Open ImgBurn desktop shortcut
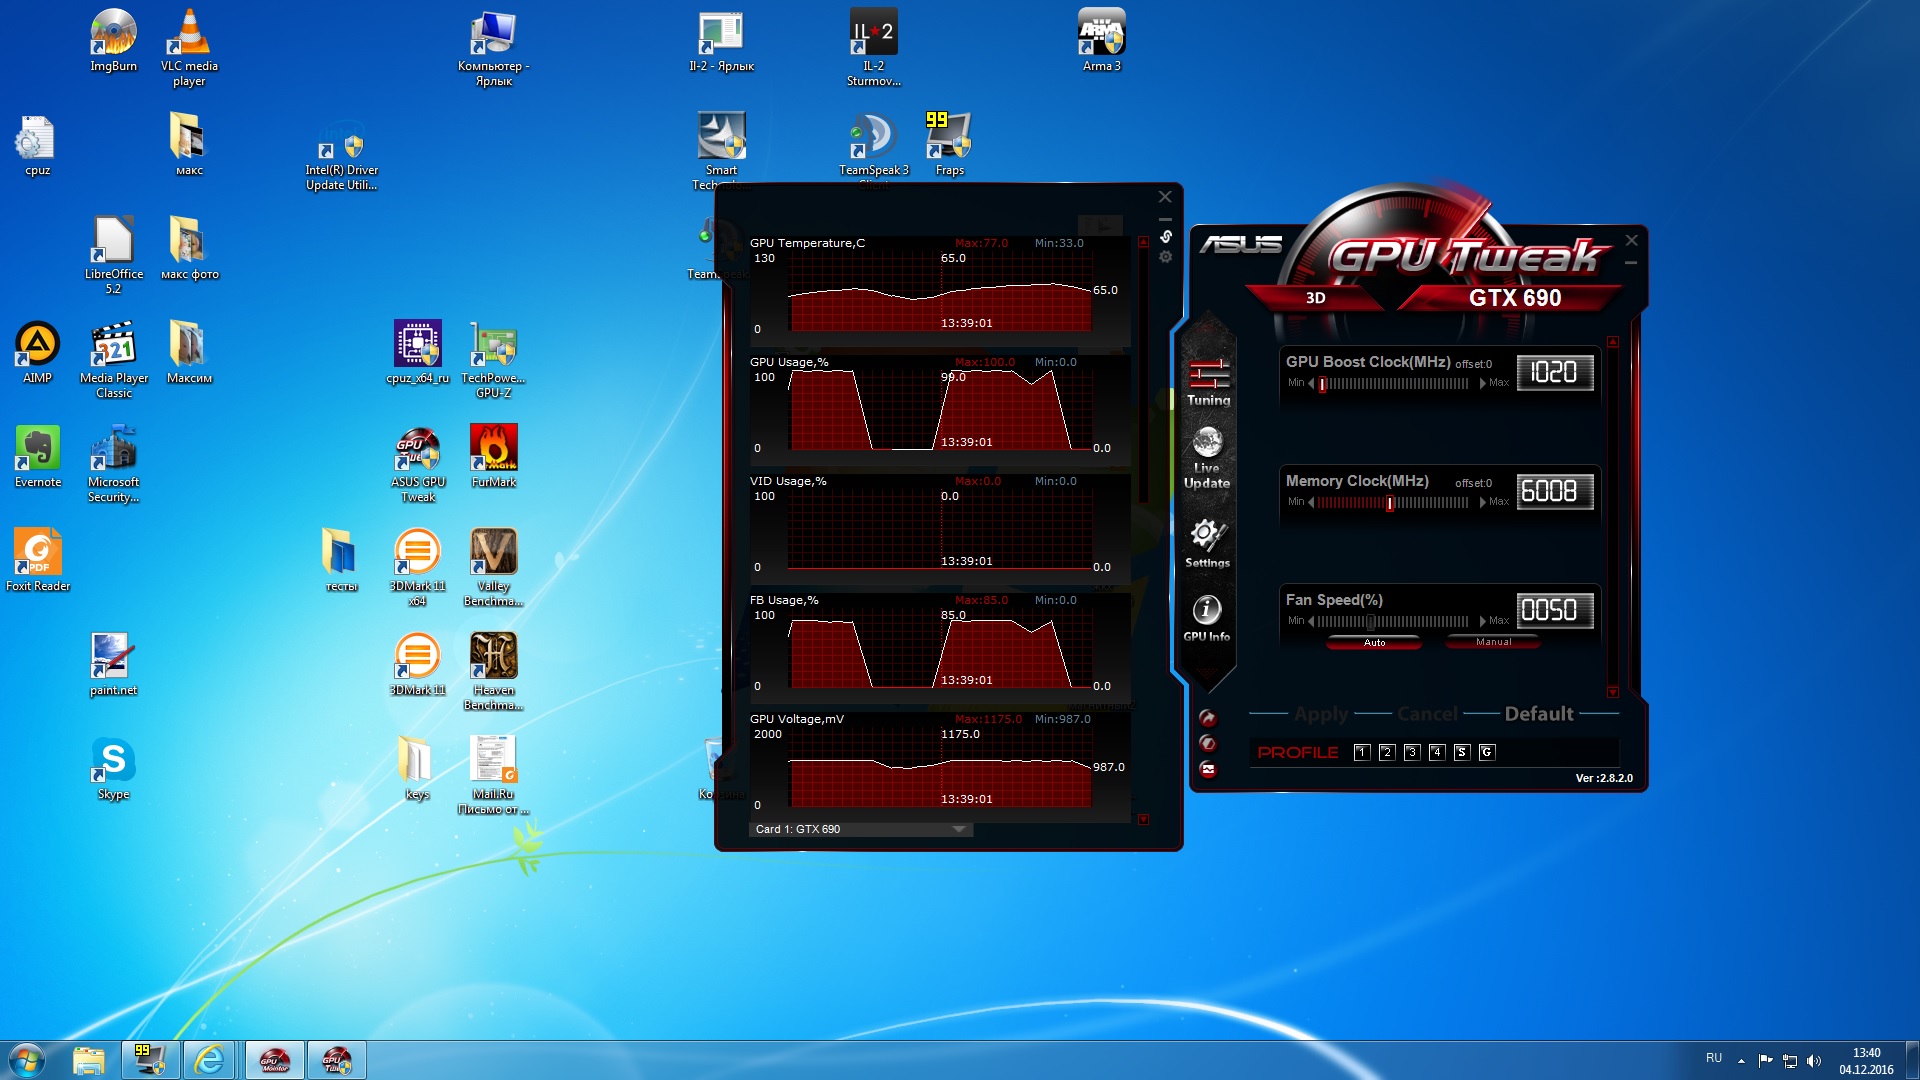Viewport: 1920px width, 1080px height. click(x=114, y=40)
